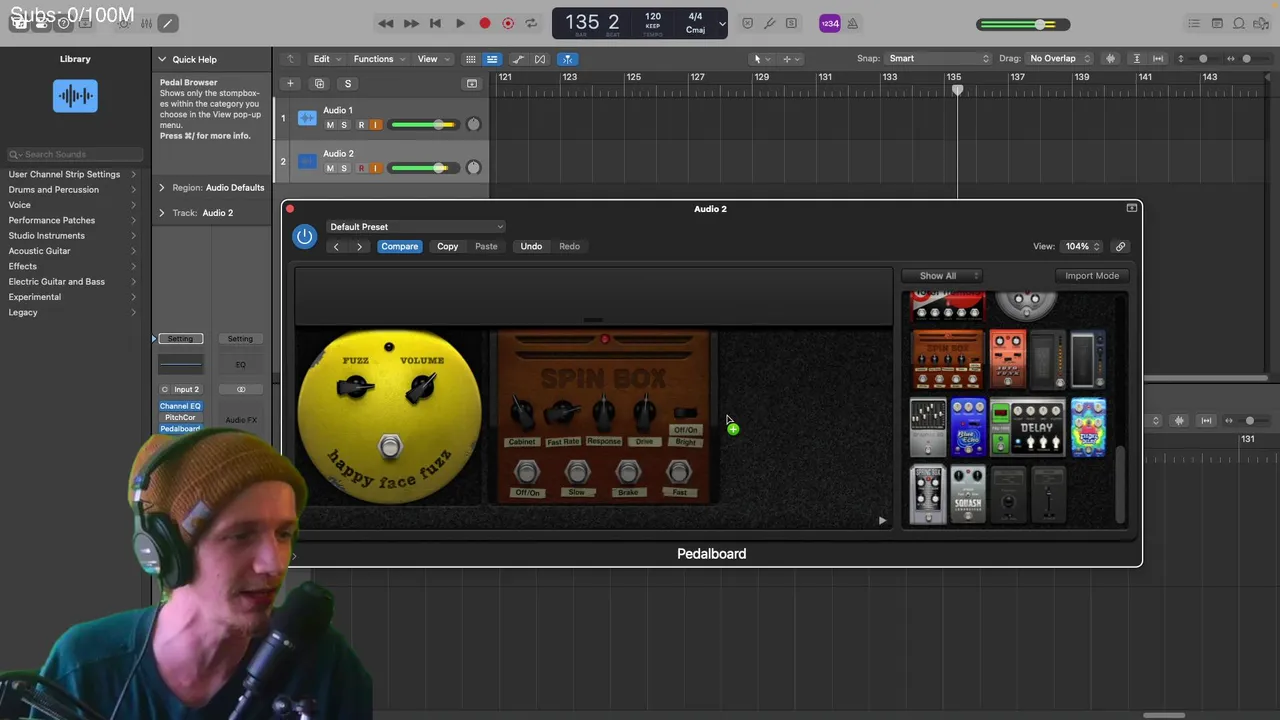The image size is (1280, 720).
Task: Open the Functions menu
Action: tap(378, 59)
